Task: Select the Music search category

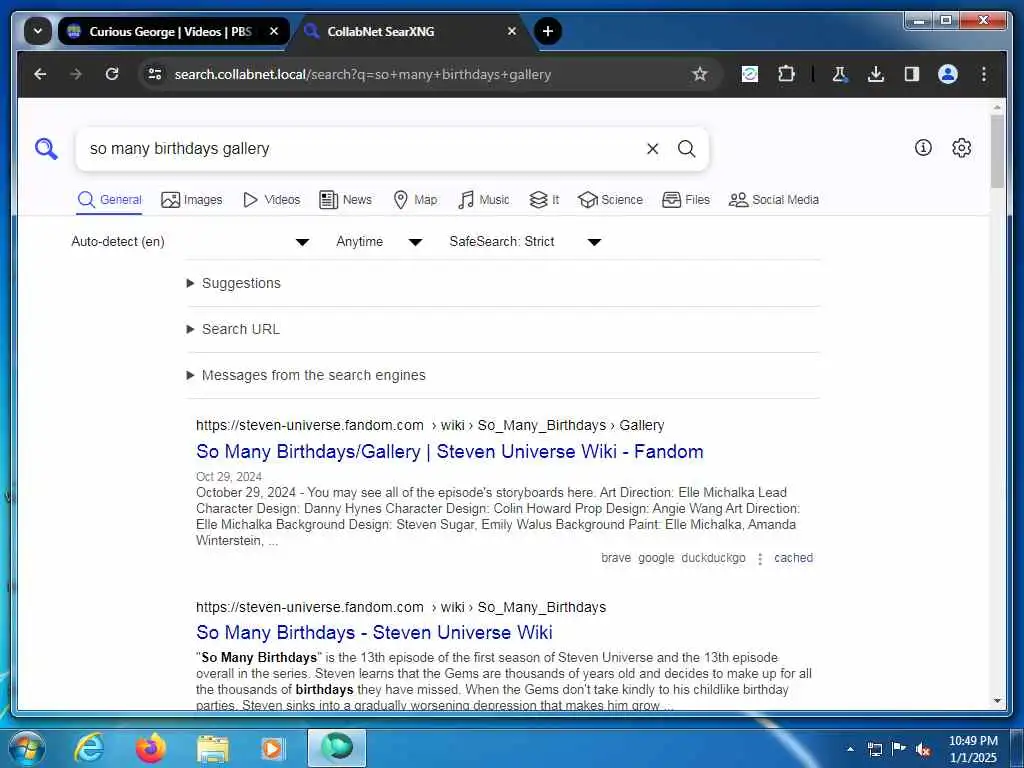Action: pos(484,200)
